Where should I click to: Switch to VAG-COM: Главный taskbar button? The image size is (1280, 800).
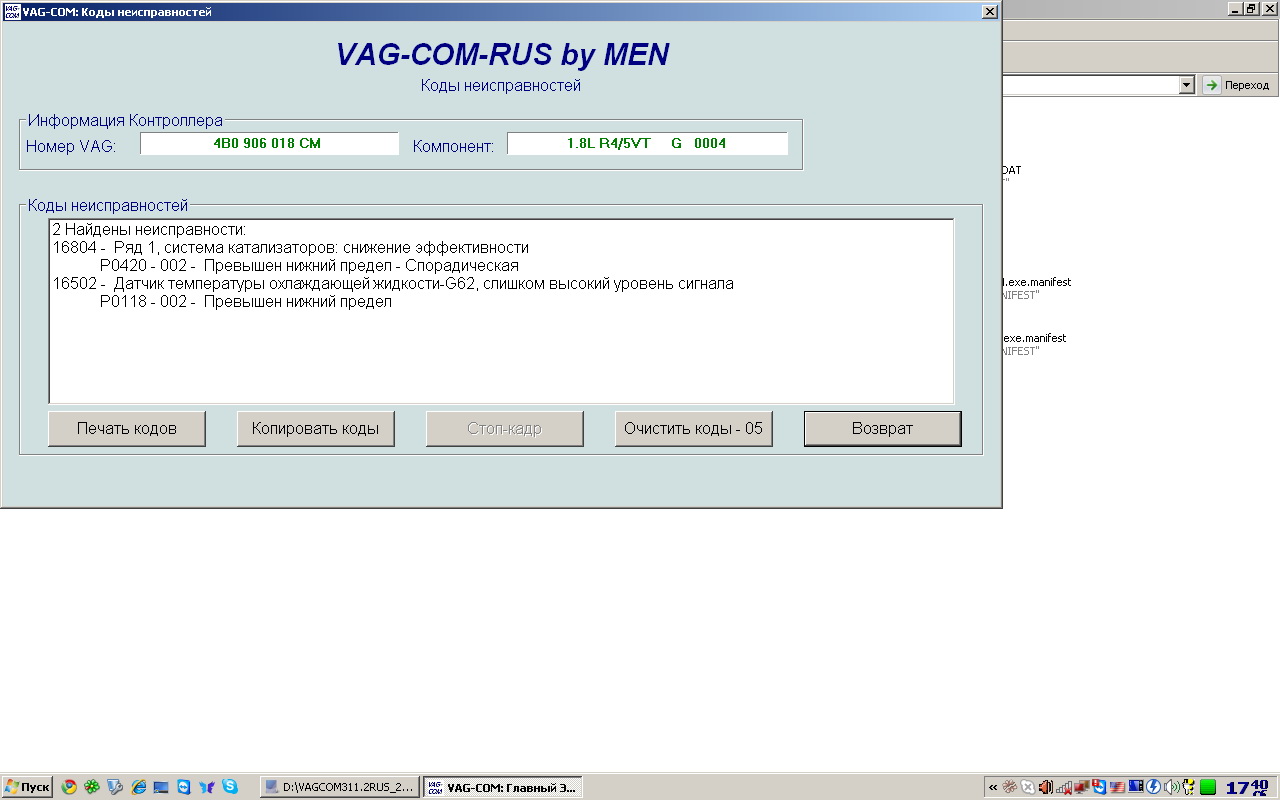[x=502, y=787]
